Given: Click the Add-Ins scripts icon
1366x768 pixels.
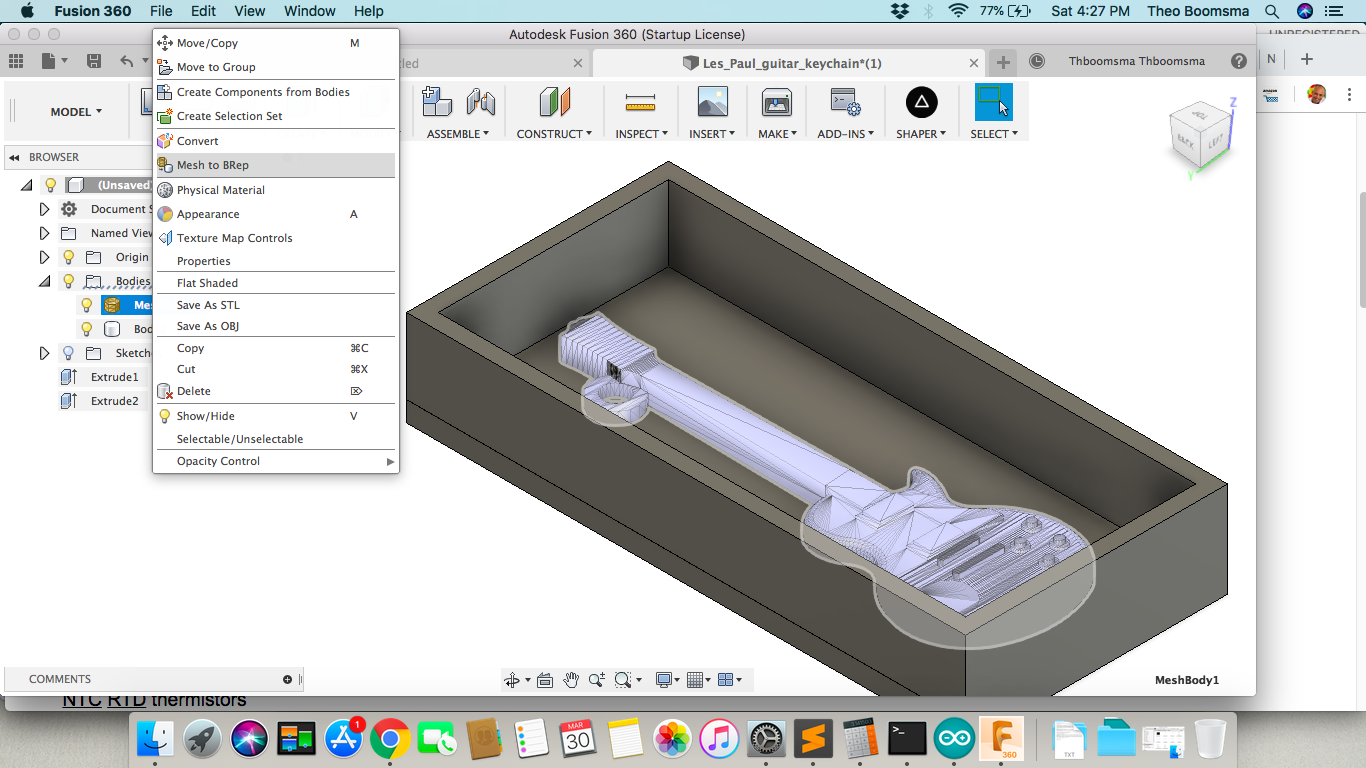Looking at the screenshot, I should click(x=845, y=102).
